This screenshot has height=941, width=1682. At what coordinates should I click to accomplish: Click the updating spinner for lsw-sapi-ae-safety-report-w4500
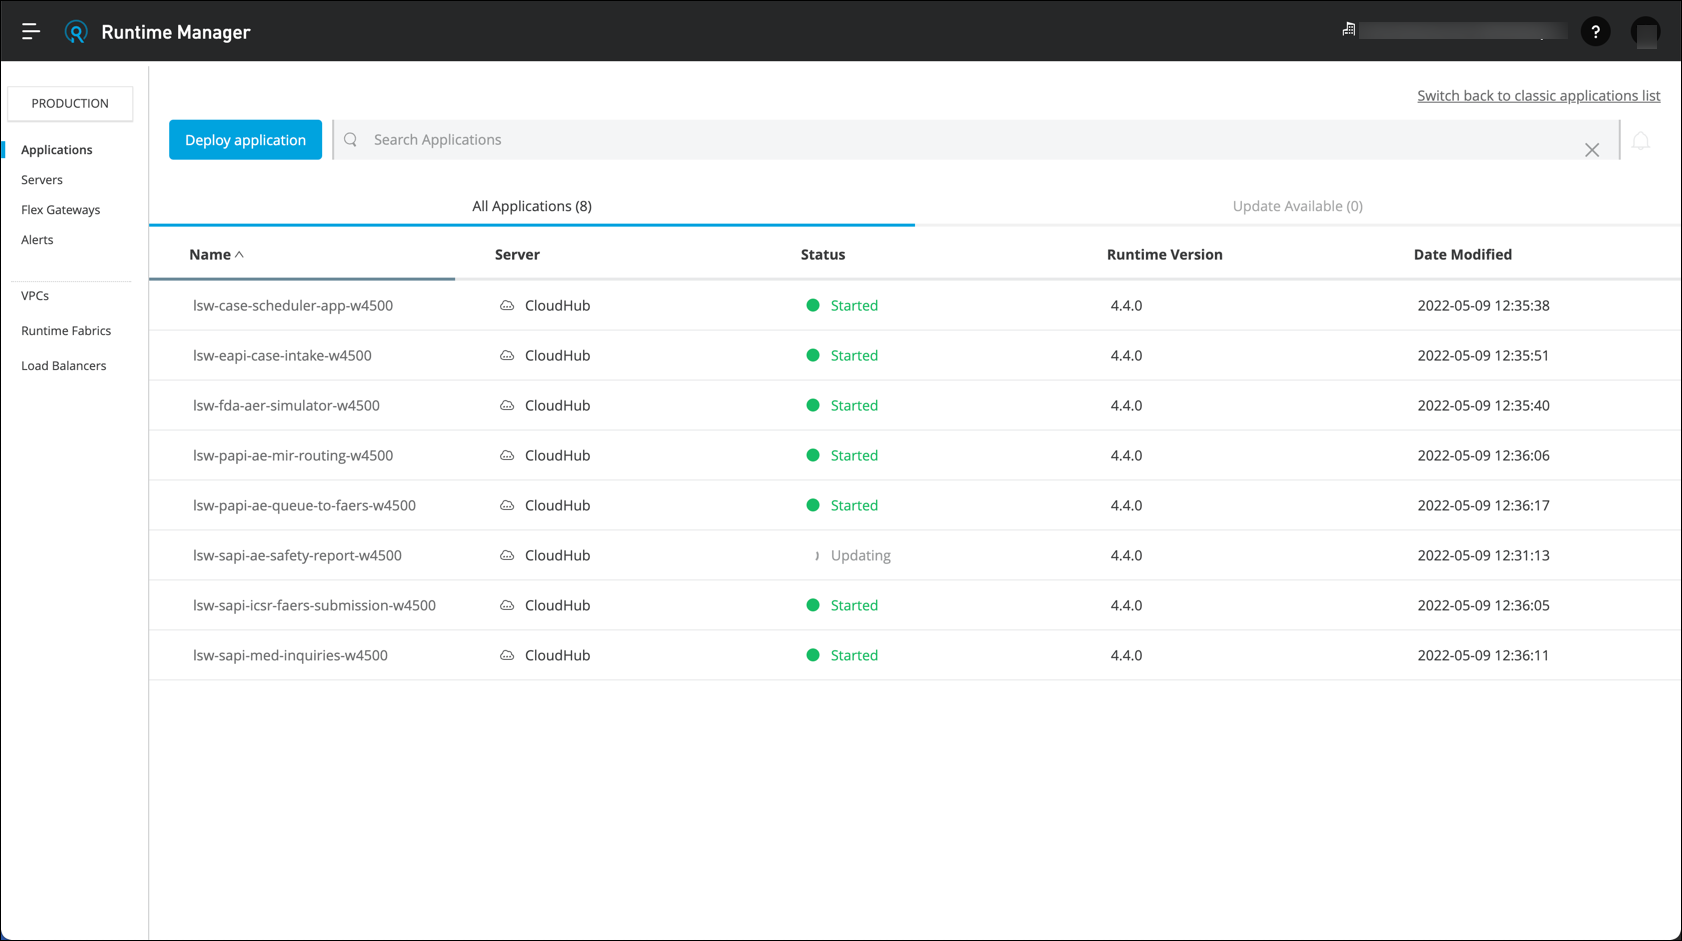(x=816, y=555)
